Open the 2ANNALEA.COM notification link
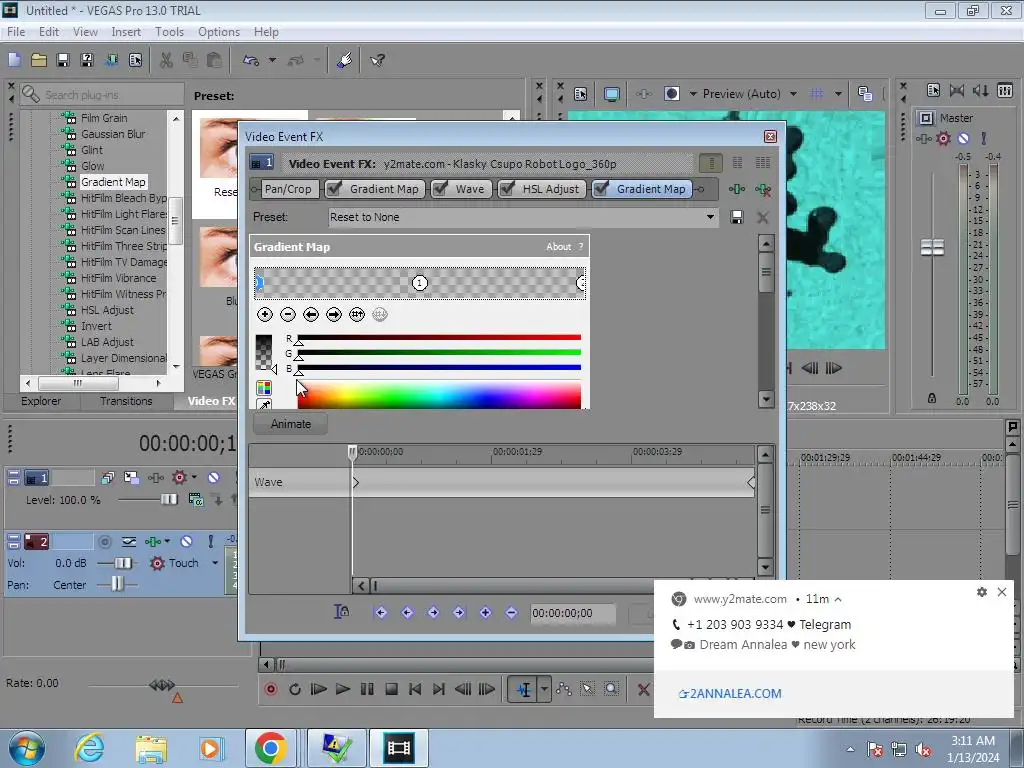This screenshot has width=1024, height=768. [730, 694]
